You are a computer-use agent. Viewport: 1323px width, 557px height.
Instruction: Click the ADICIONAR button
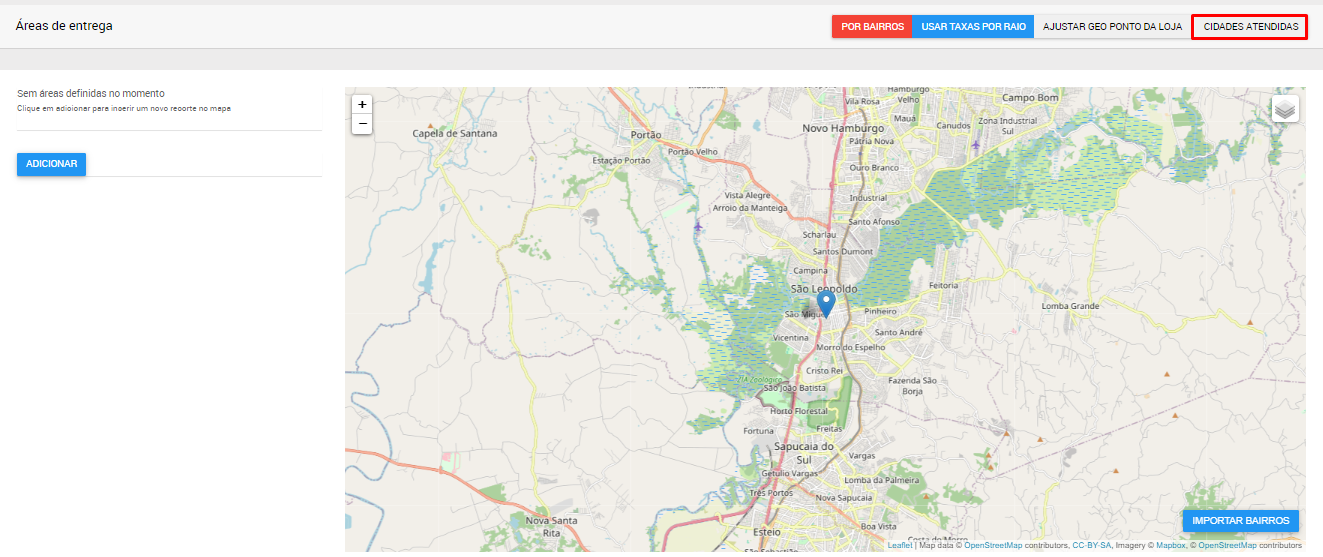52,164
